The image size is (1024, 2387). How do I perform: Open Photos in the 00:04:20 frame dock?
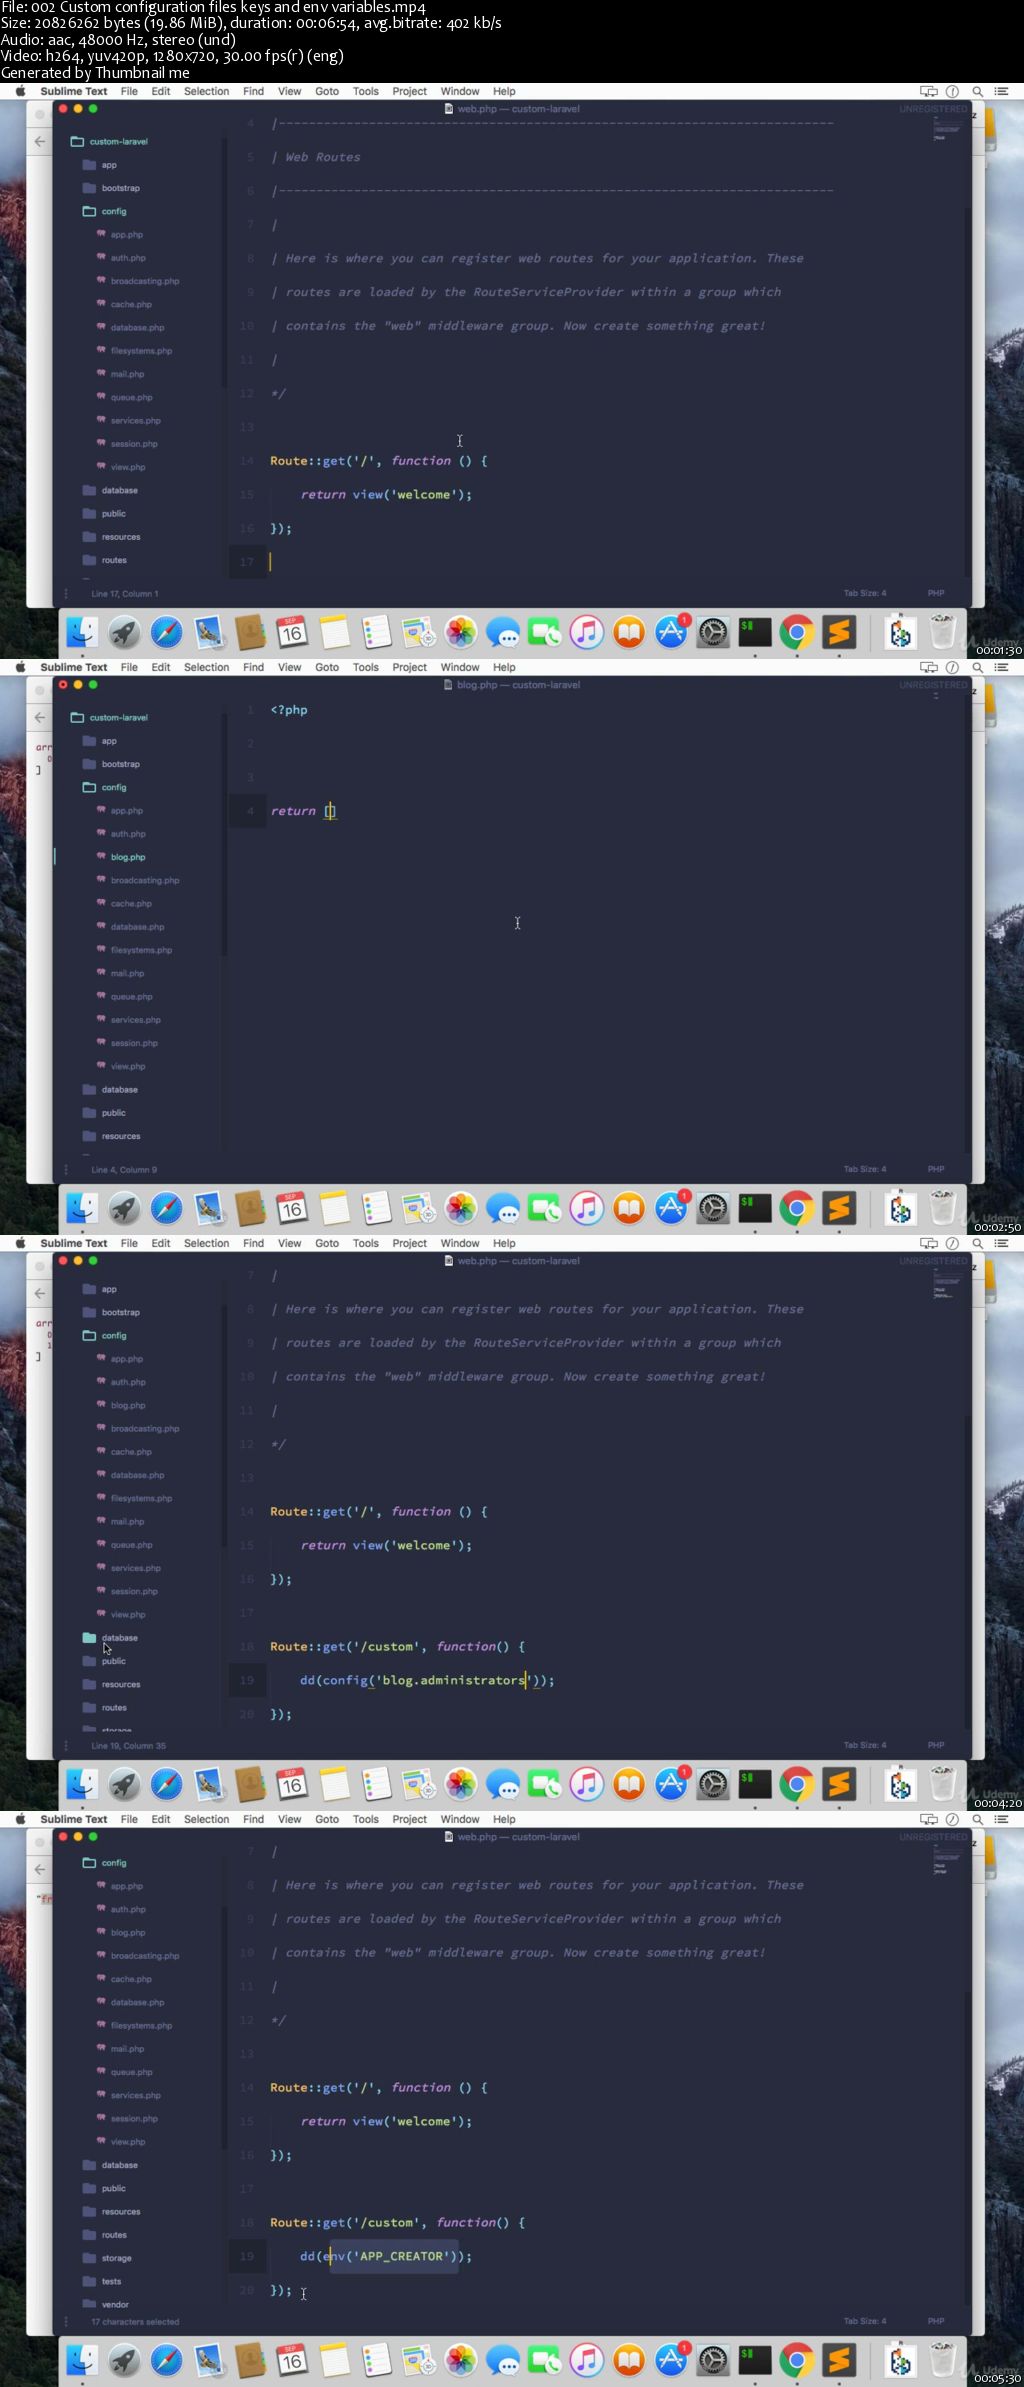[461, 1785]
